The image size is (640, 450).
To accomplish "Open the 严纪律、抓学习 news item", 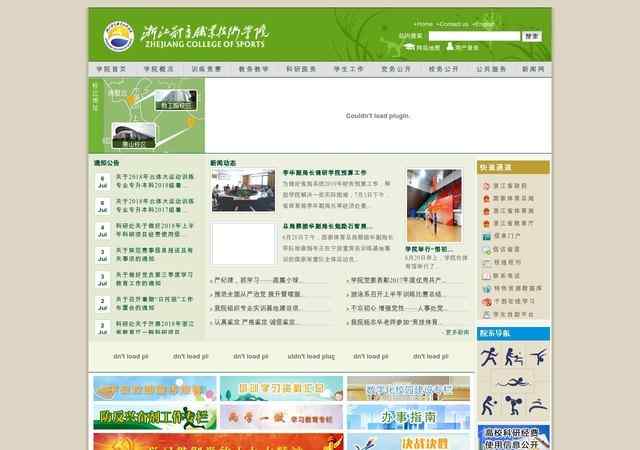I will (x=258, y=280).
